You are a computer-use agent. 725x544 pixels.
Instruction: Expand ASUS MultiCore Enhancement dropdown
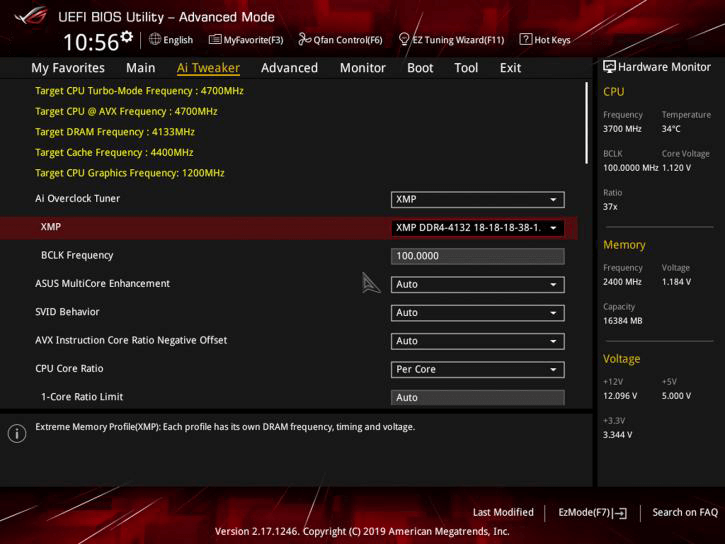tap(477, 284)
